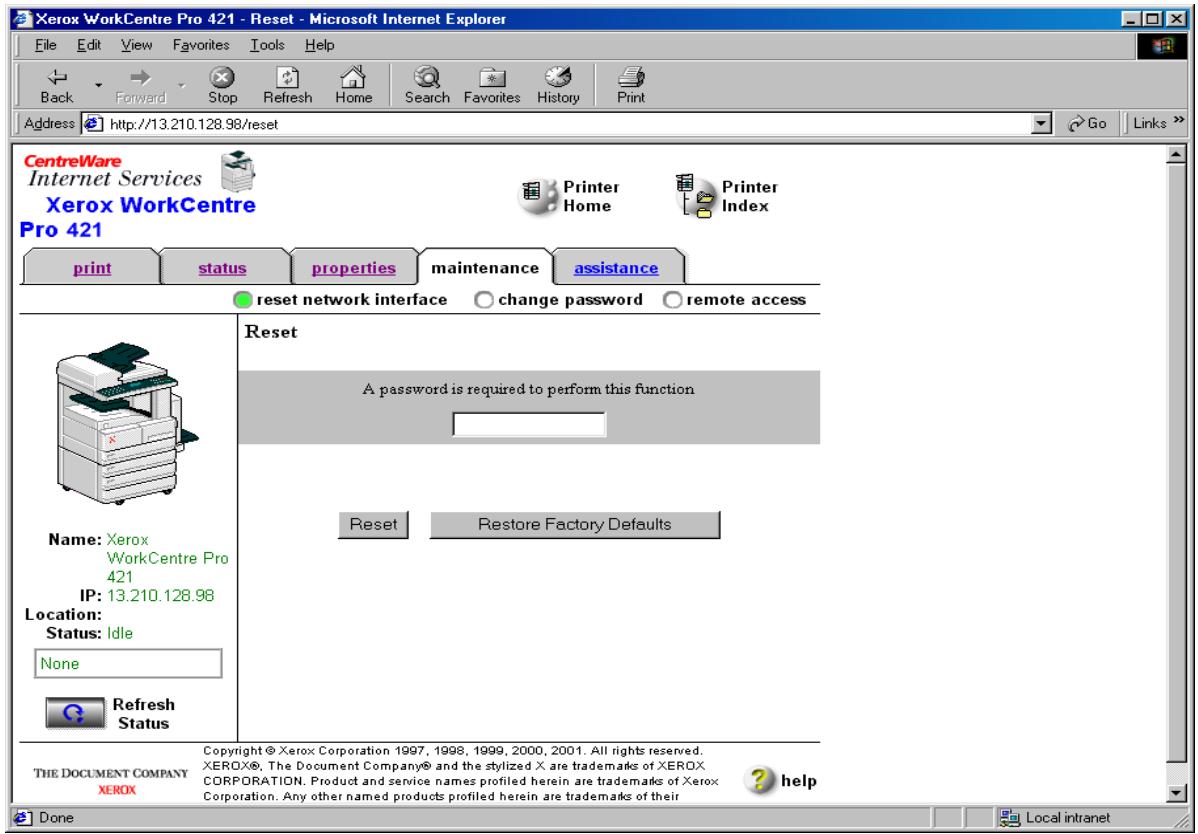Click the page scrollbar up arrow

1176,155
